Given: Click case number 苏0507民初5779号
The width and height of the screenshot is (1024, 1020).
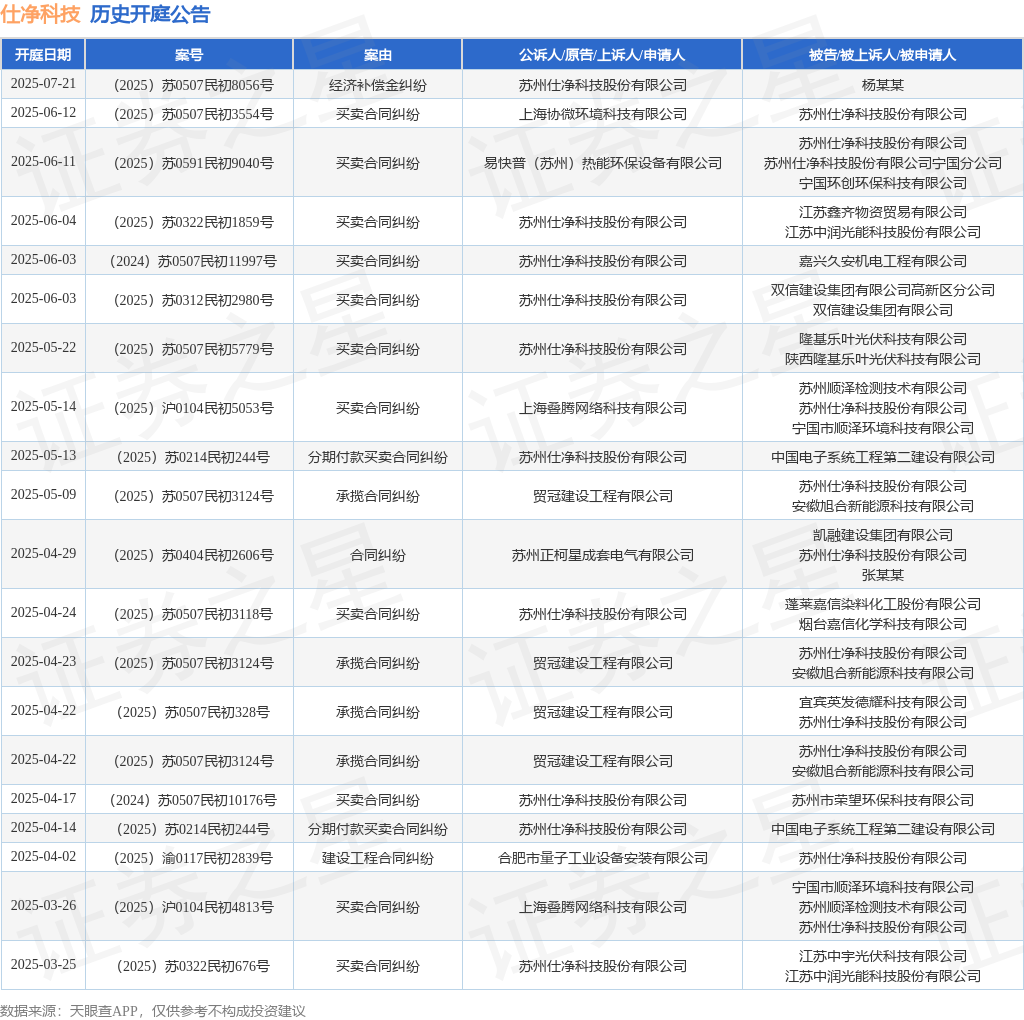Looking at the screenshot, I should click(x=193, y=349).
